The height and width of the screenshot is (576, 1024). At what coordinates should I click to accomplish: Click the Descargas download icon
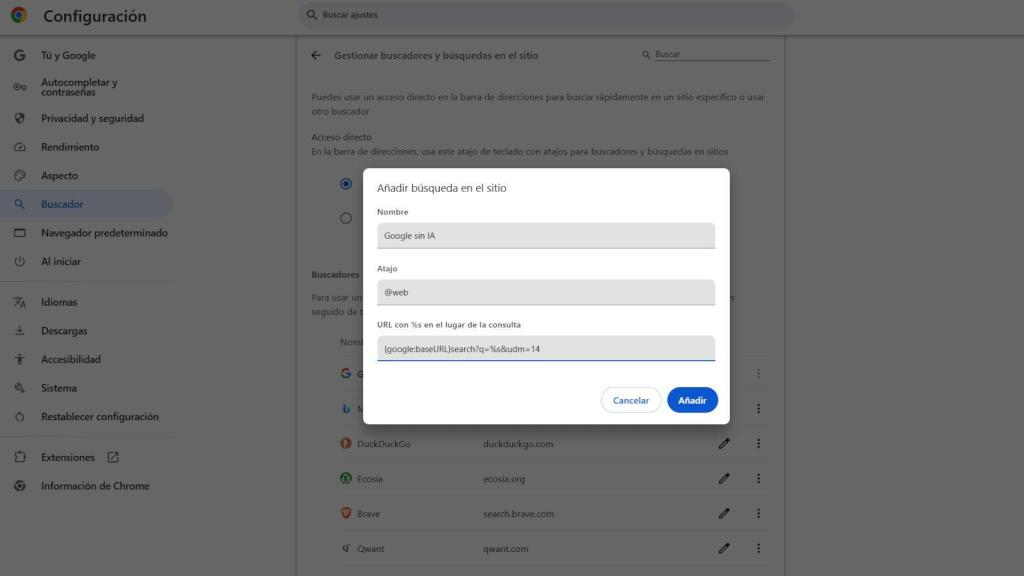(20, 330)
